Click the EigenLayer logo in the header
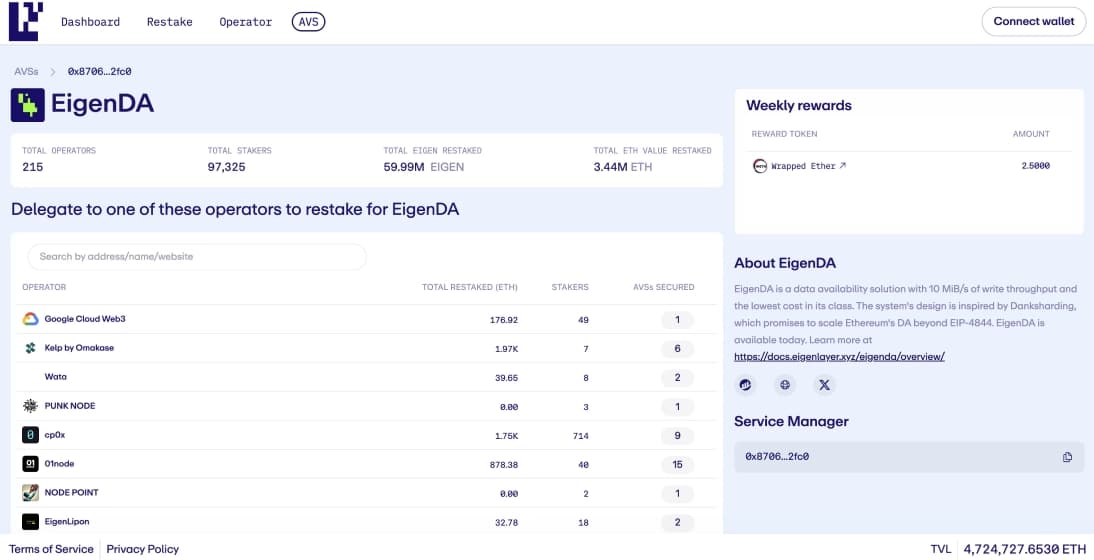This screenshot has height=560, width=1094. [x=25, y=21]
